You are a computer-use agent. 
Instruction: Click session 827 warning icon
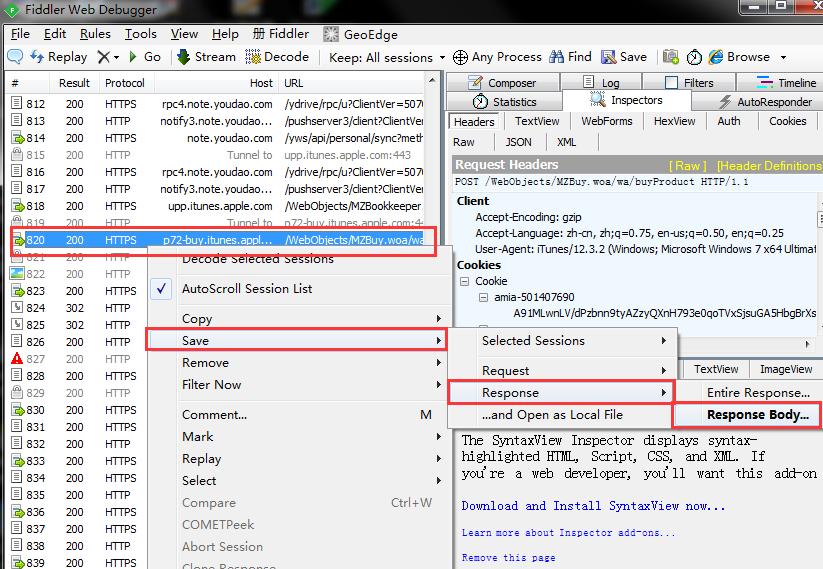point(17,359)
